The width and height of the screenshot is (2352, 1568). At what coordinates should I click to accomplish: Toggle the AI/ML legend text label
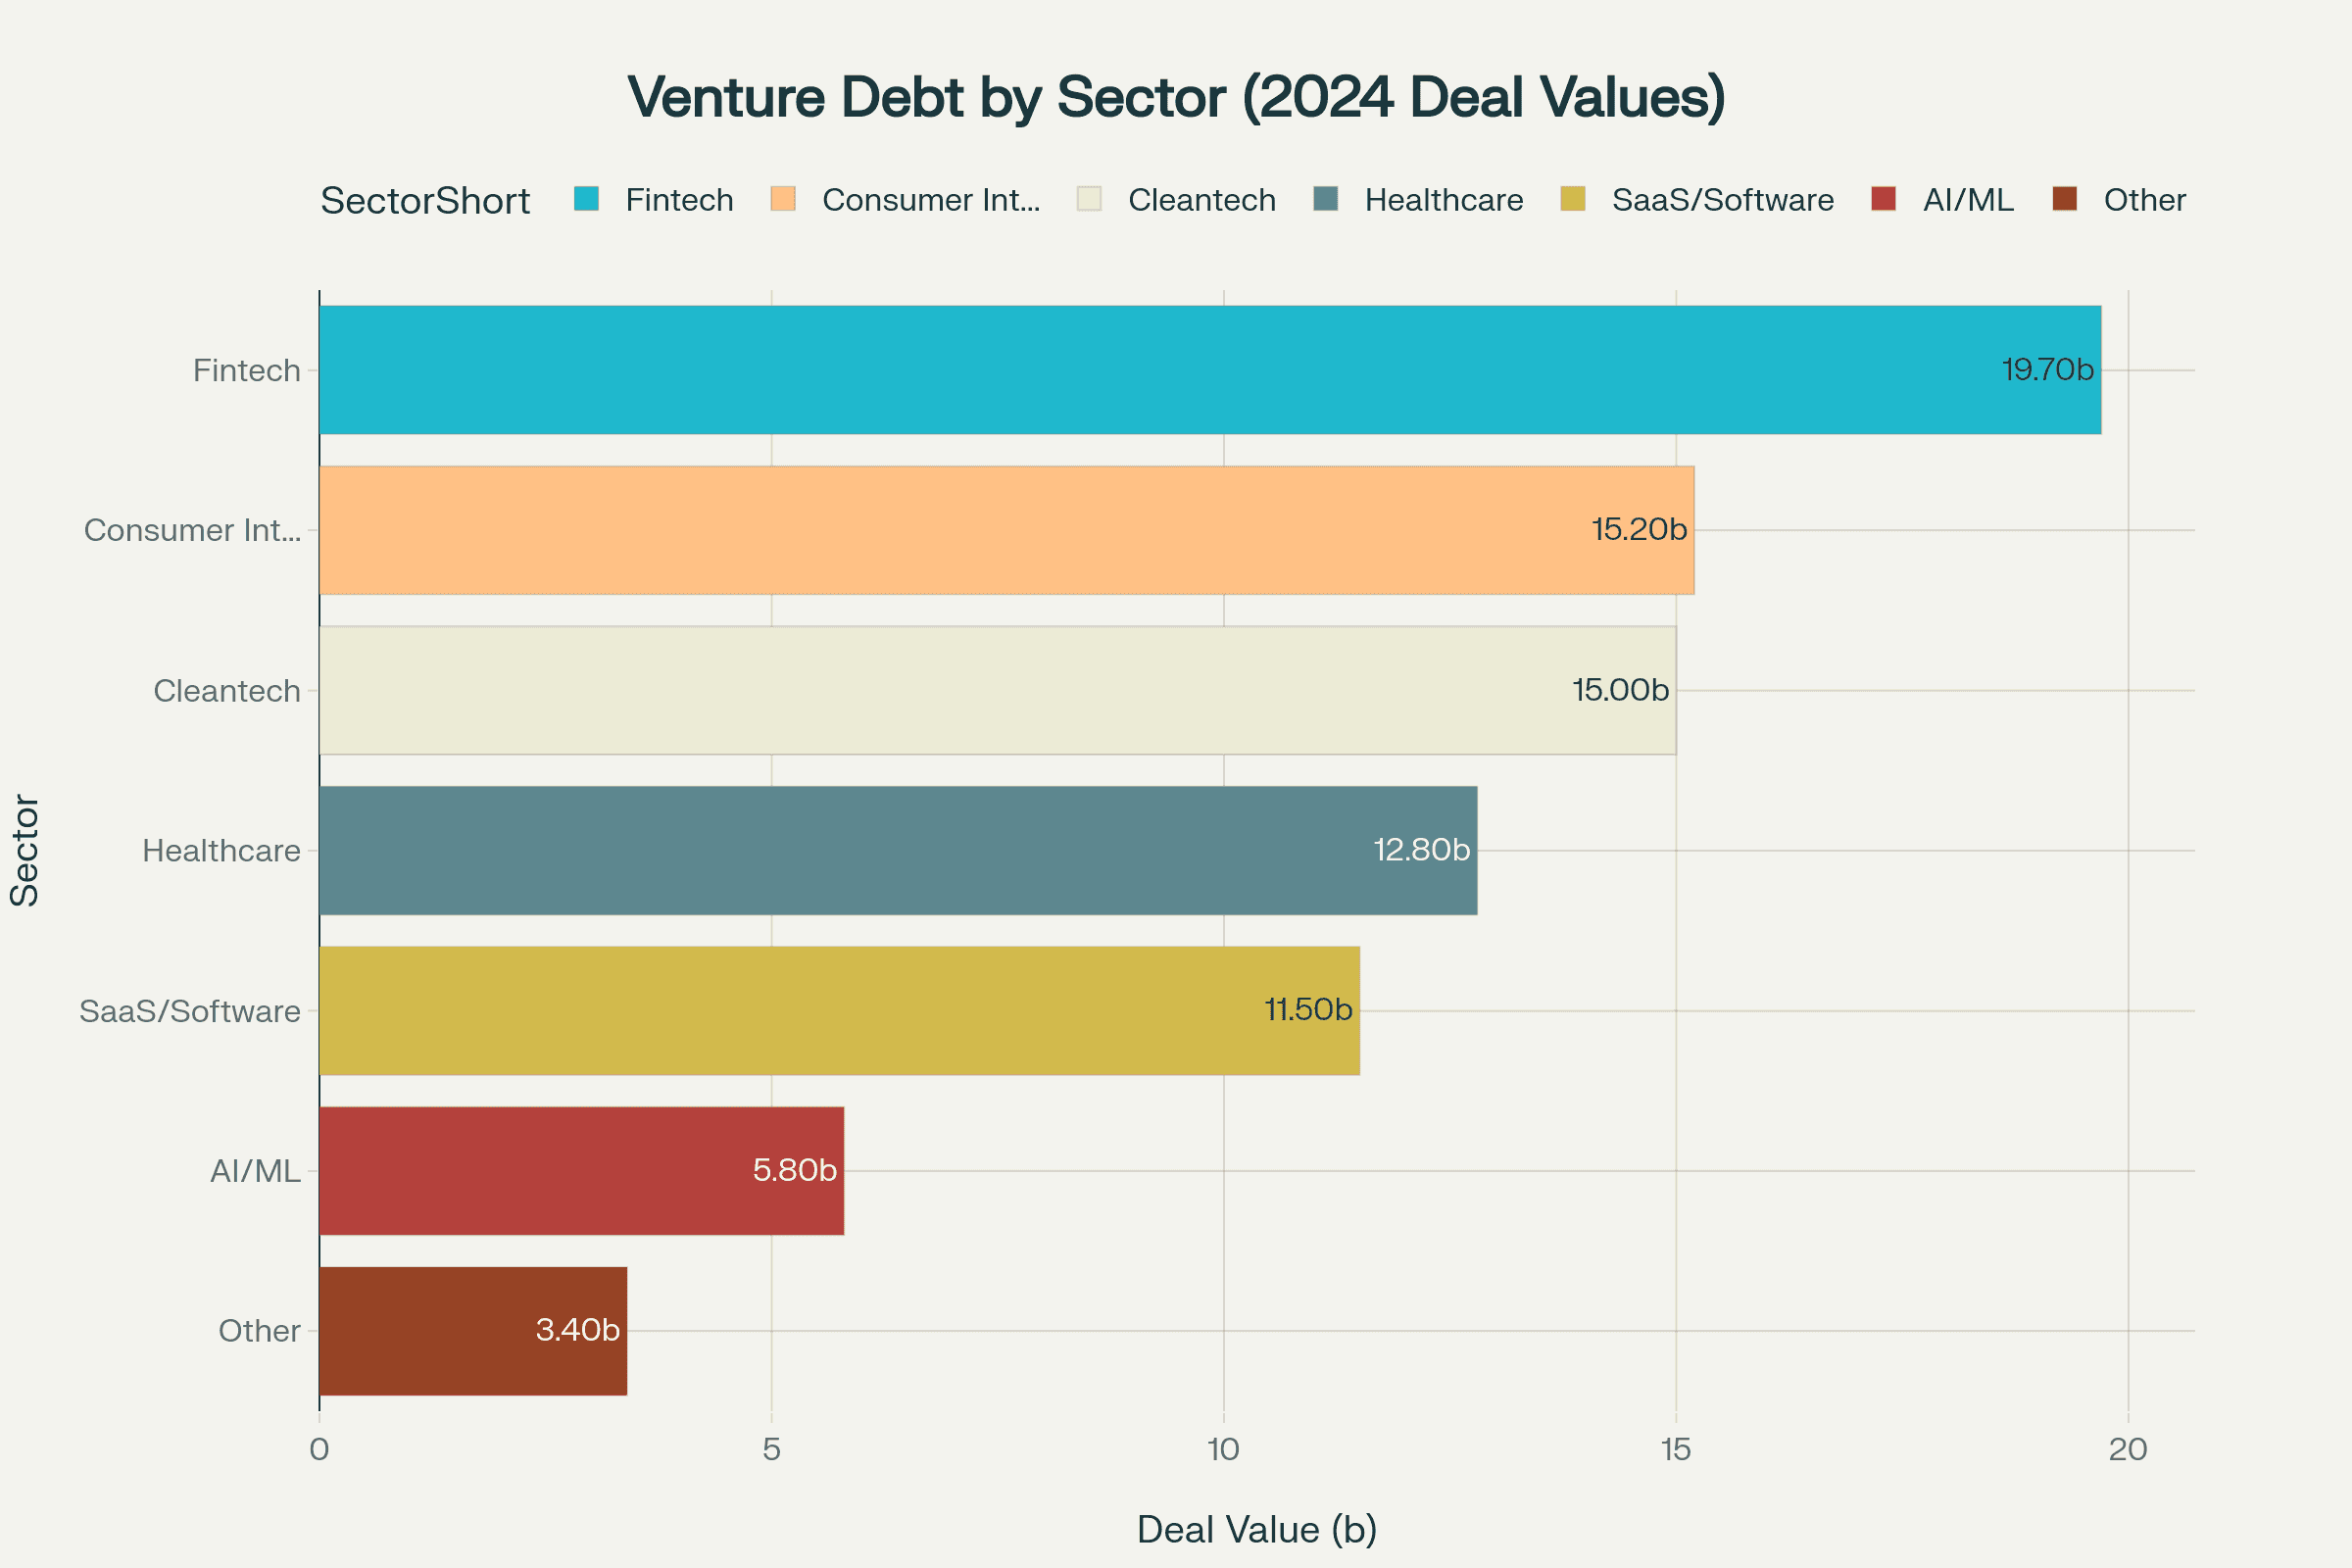pyautogui.click(x=1967, y=200)
